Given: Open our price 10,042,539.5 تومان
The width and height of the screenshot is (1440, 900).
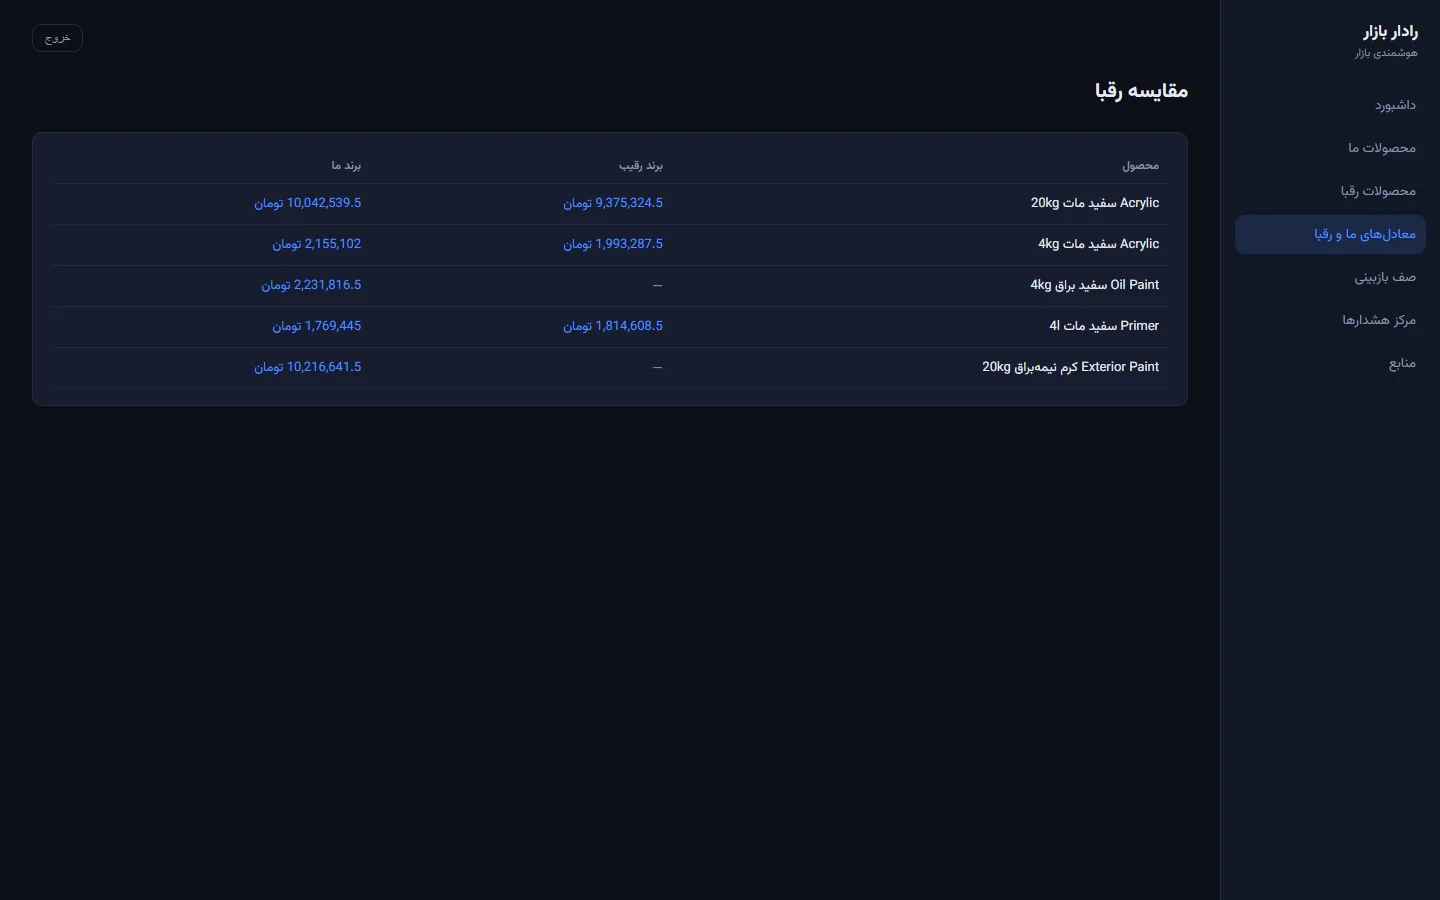Looking at the screenshot, I should click(308, 203).
